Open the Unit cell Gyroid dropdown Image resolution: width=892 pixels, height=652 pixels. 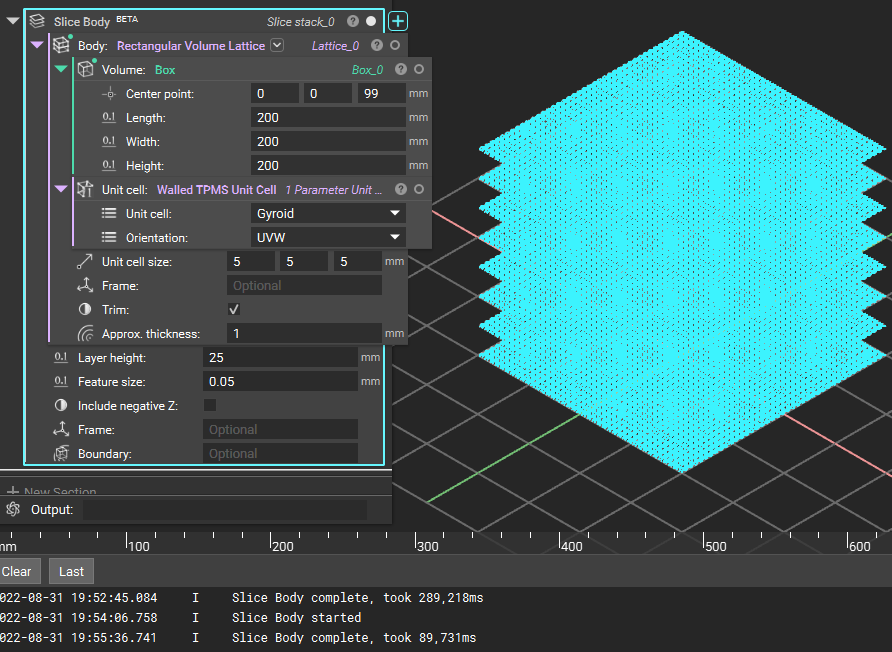coord(328,213)
